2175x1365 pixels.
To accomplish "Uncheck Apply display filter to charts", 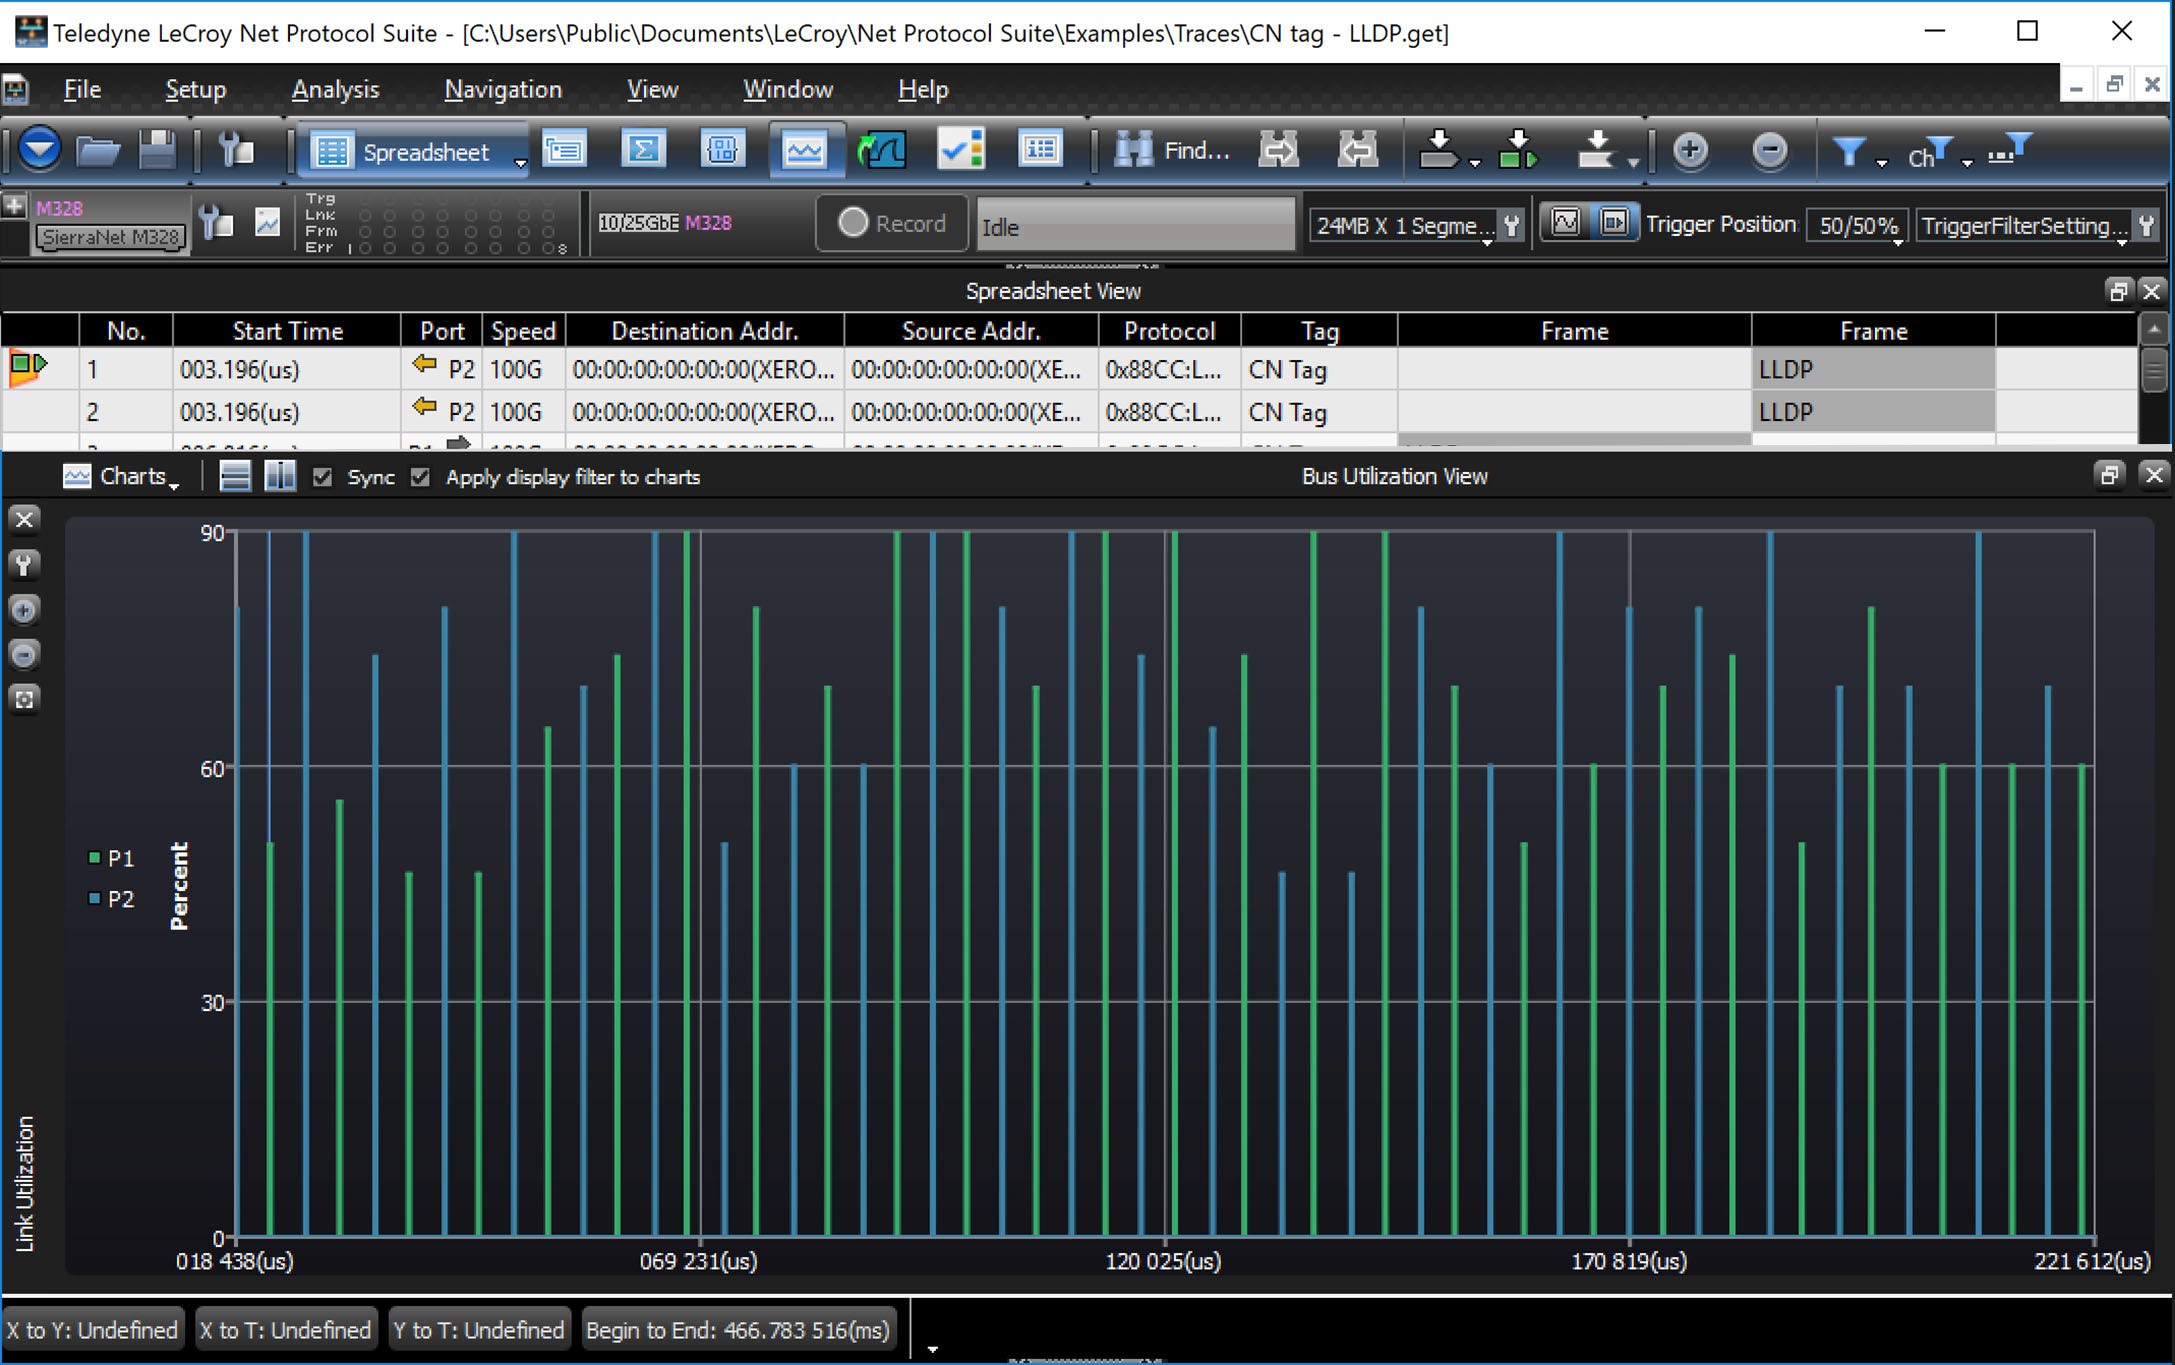I will pos(420,477).
